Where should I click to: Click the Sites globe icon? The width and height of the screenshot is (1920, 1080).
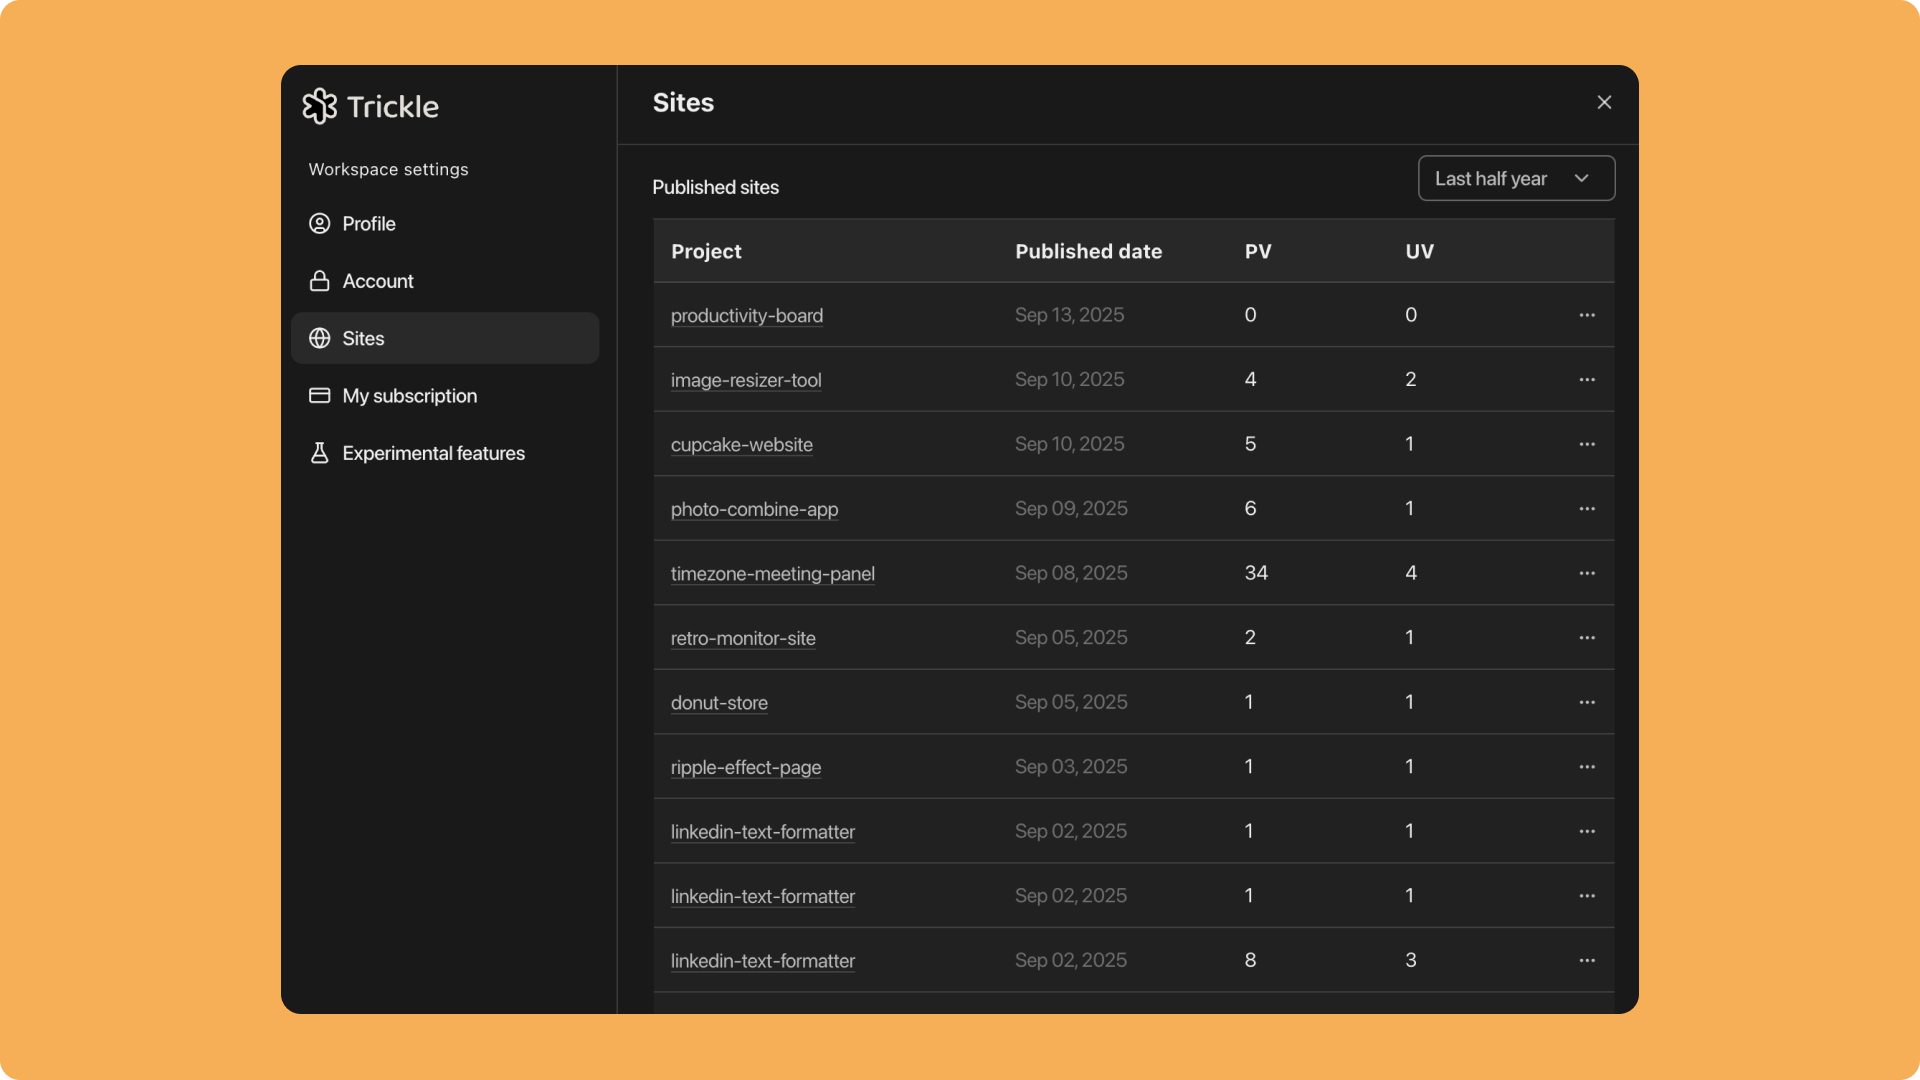coord(319,338)
